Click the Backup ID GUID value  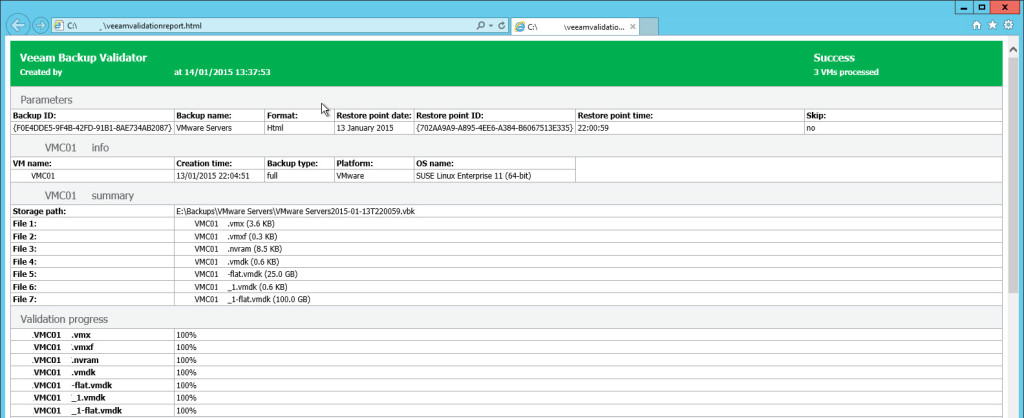(x=92, y=128)
